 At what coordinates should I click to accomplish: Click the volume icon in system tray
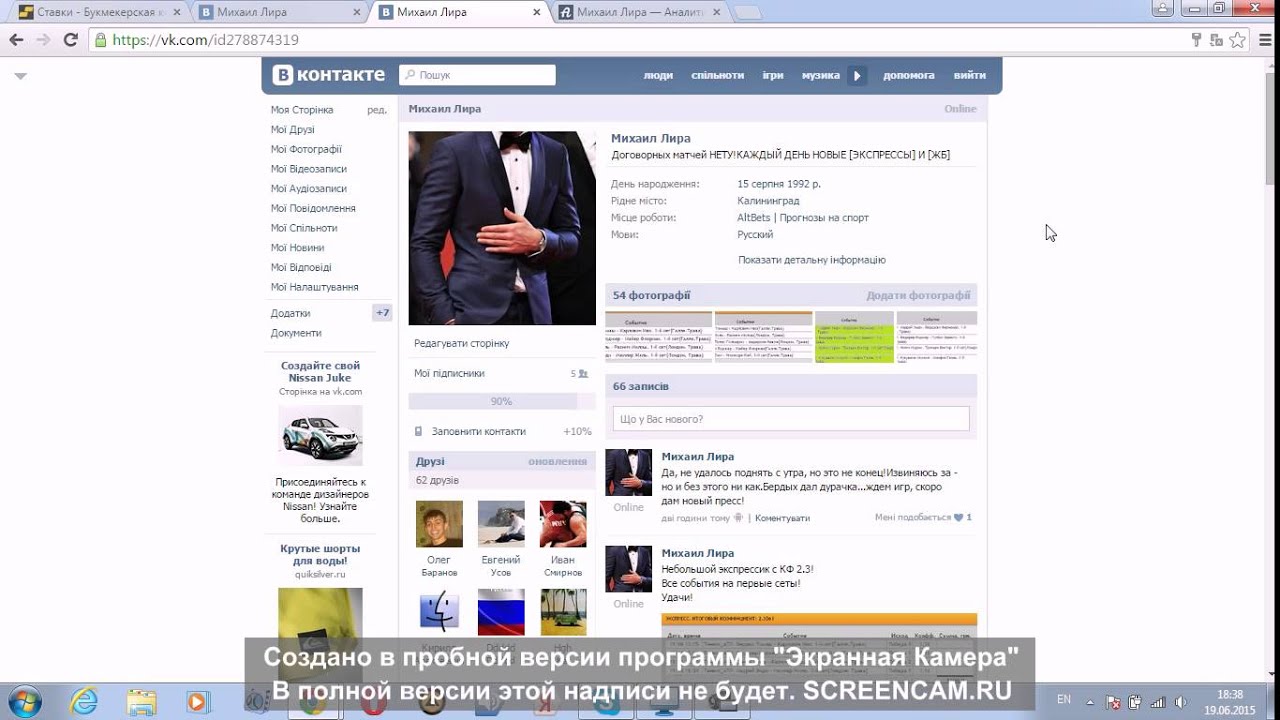coord(1180,701)
